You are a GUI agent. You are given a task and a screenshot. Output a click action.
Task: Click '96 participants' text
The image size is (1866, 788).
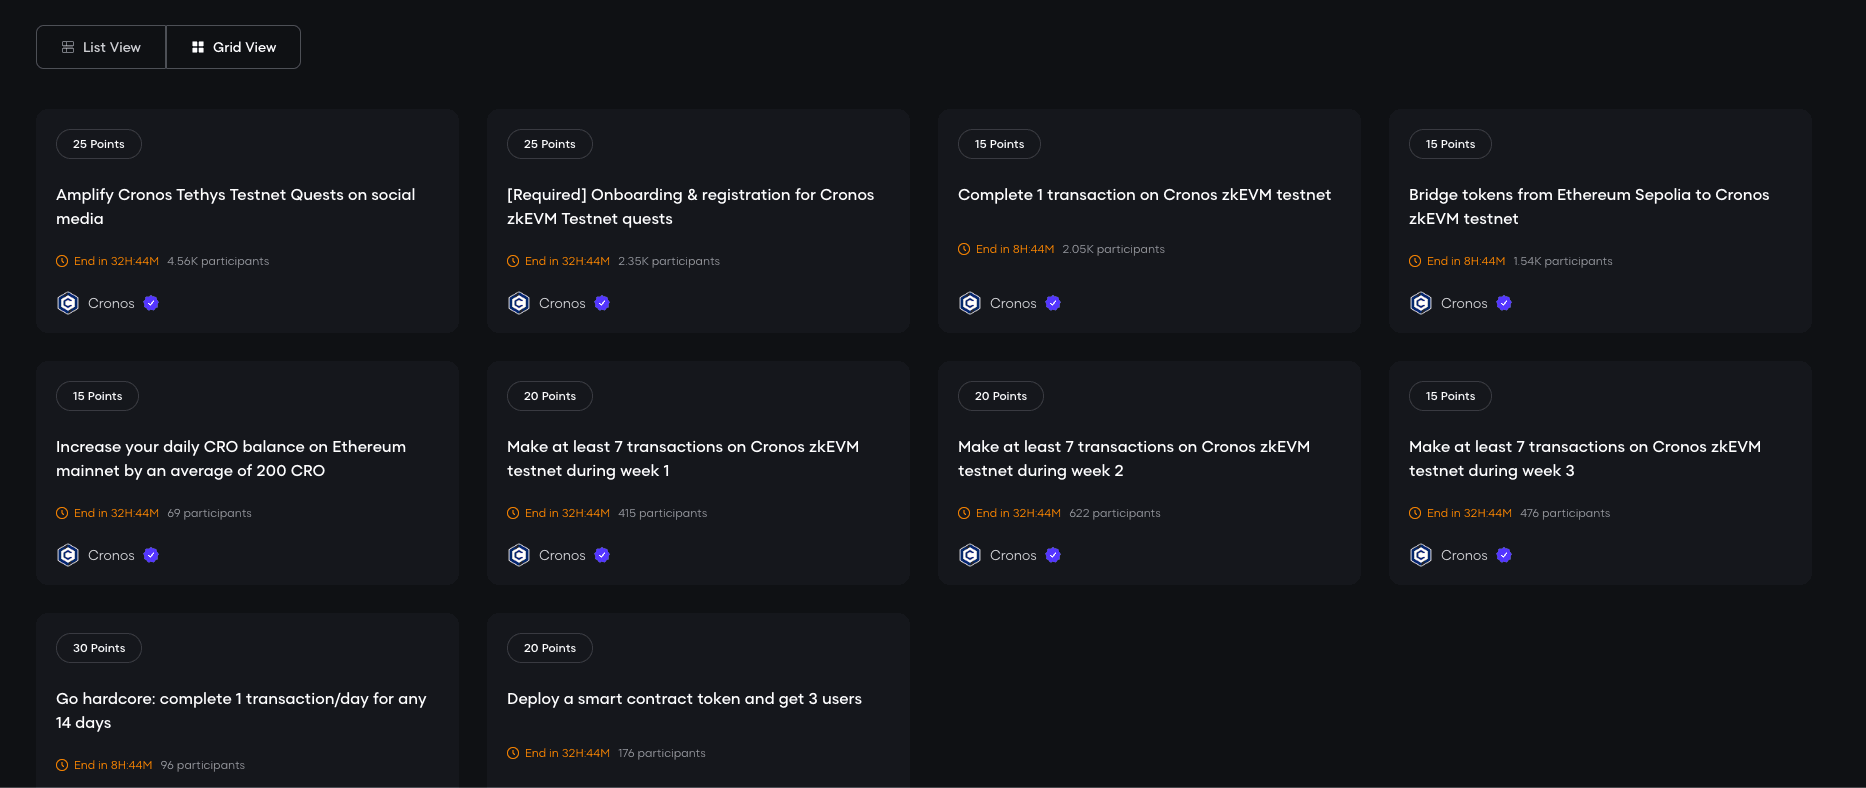[x=203, y=765]
